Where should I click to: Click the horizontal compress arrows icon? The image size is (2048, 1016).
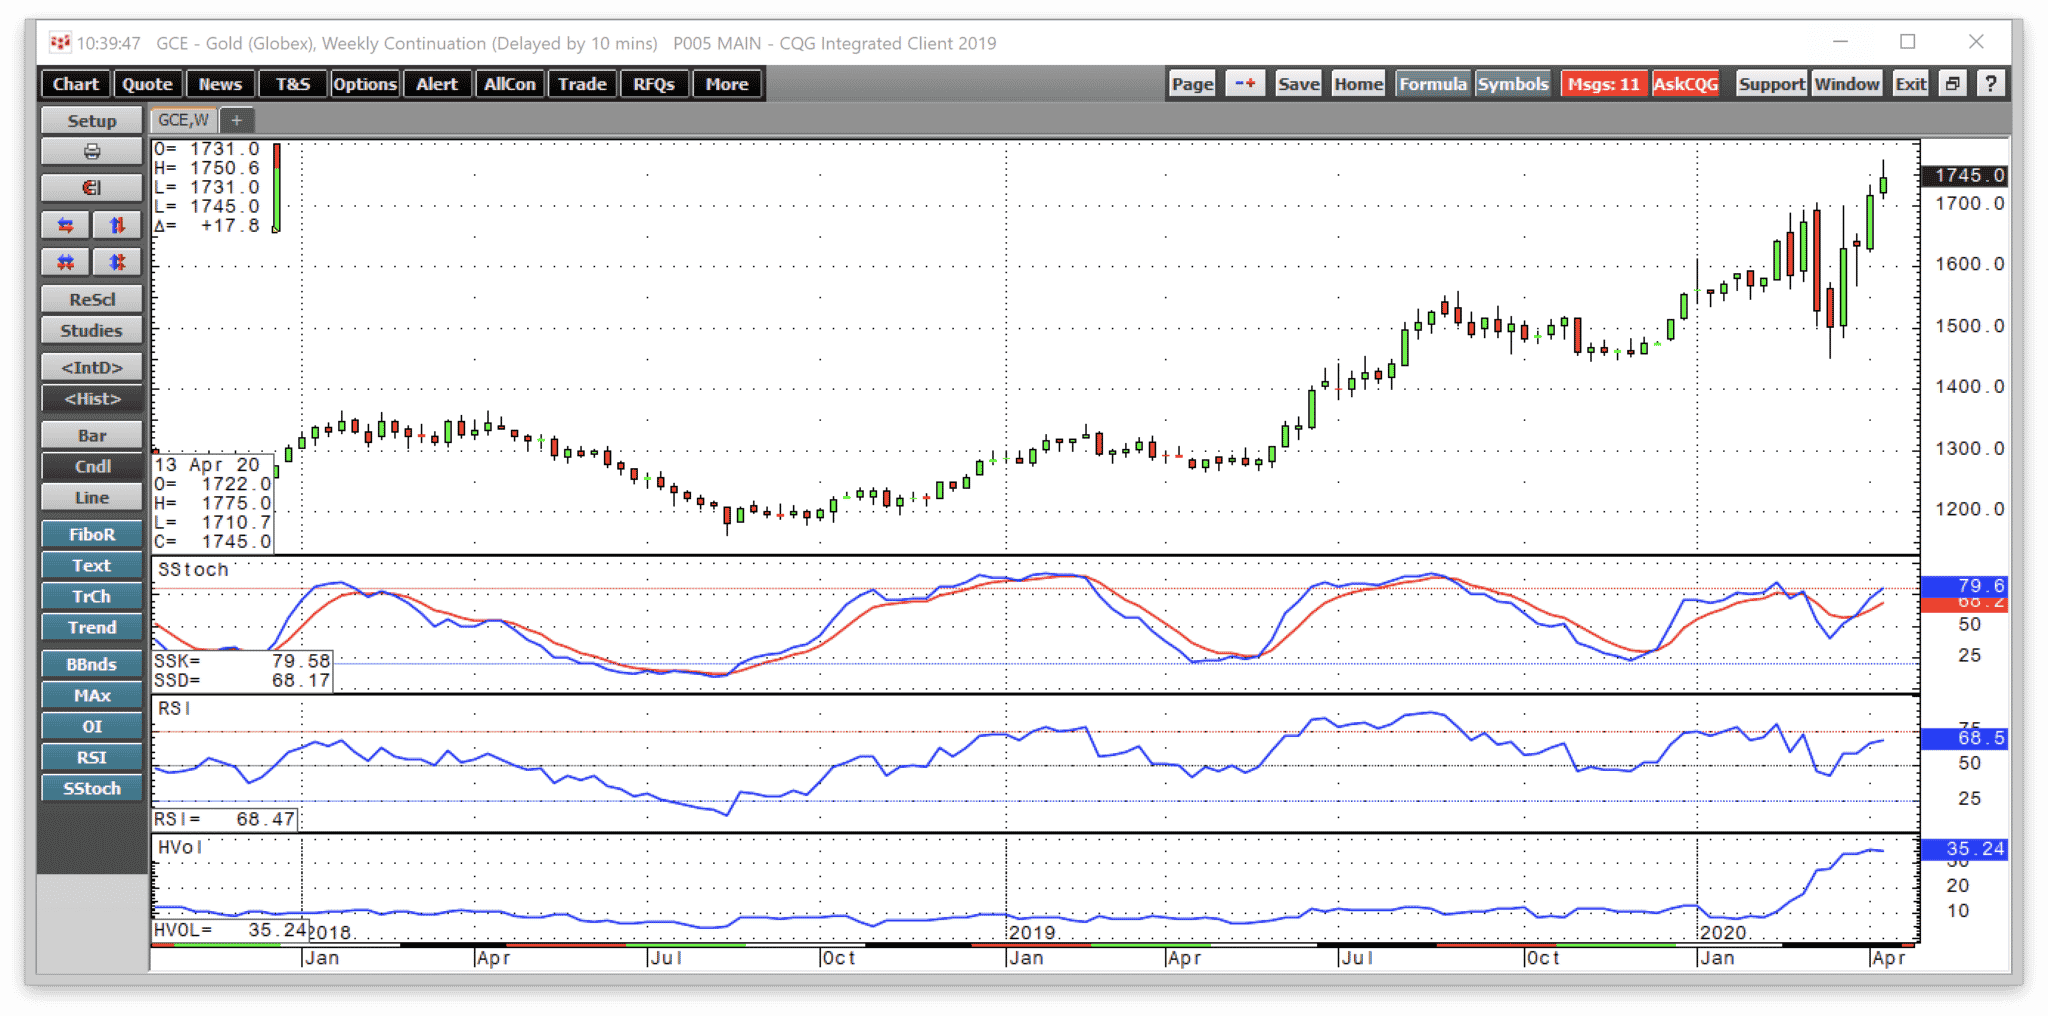pyautogui.click(x=66, y=263)
